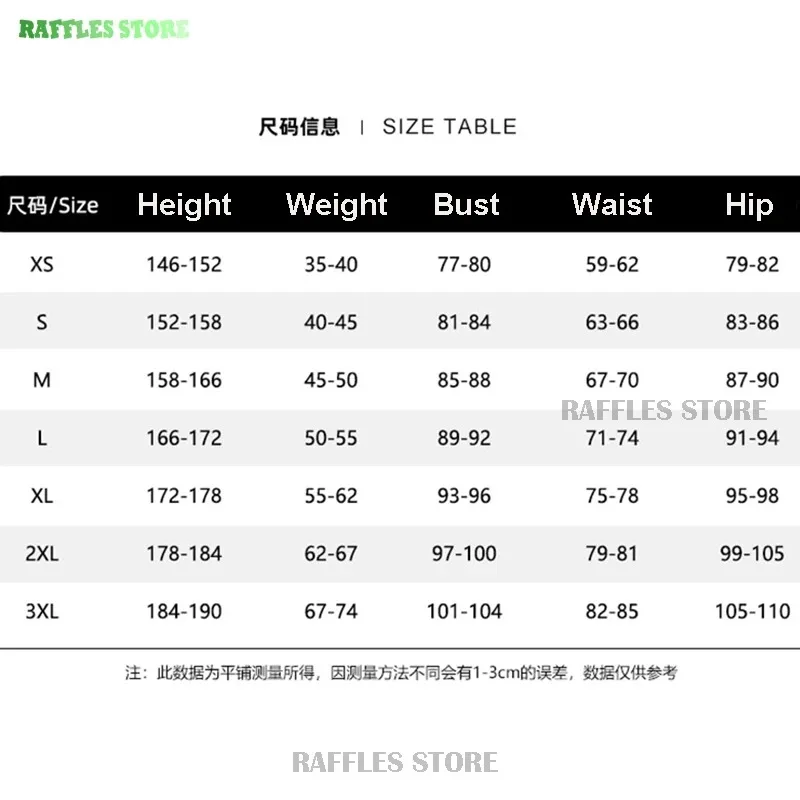Select the XS size row label
The image size is (800, 800).
42,265
